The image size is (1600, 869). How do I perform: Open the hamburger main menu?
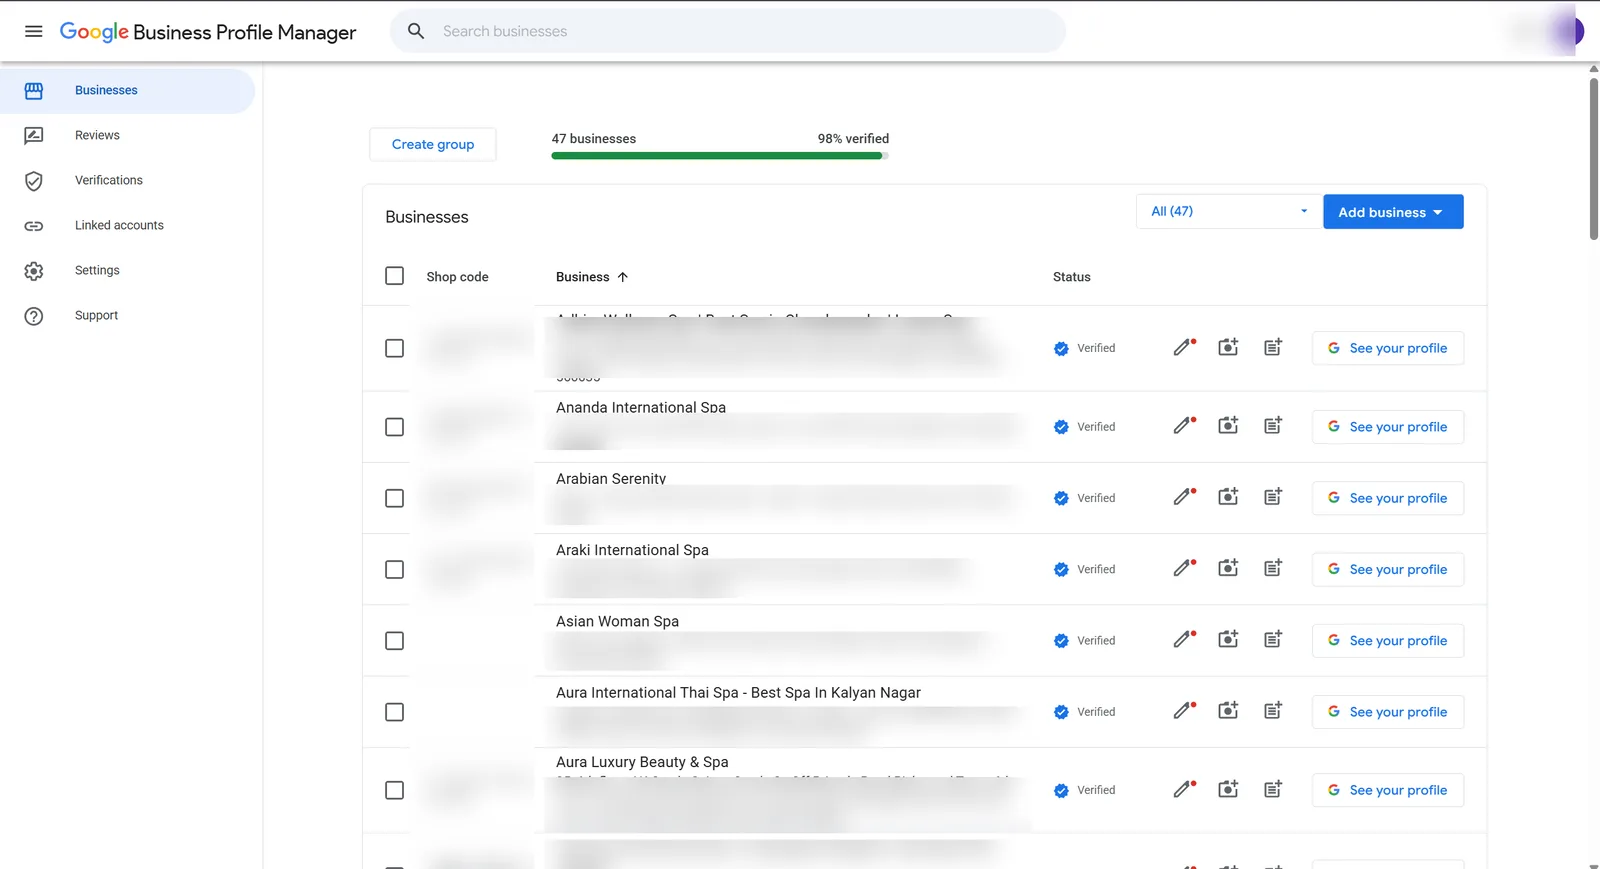click(x=33, y=31)
